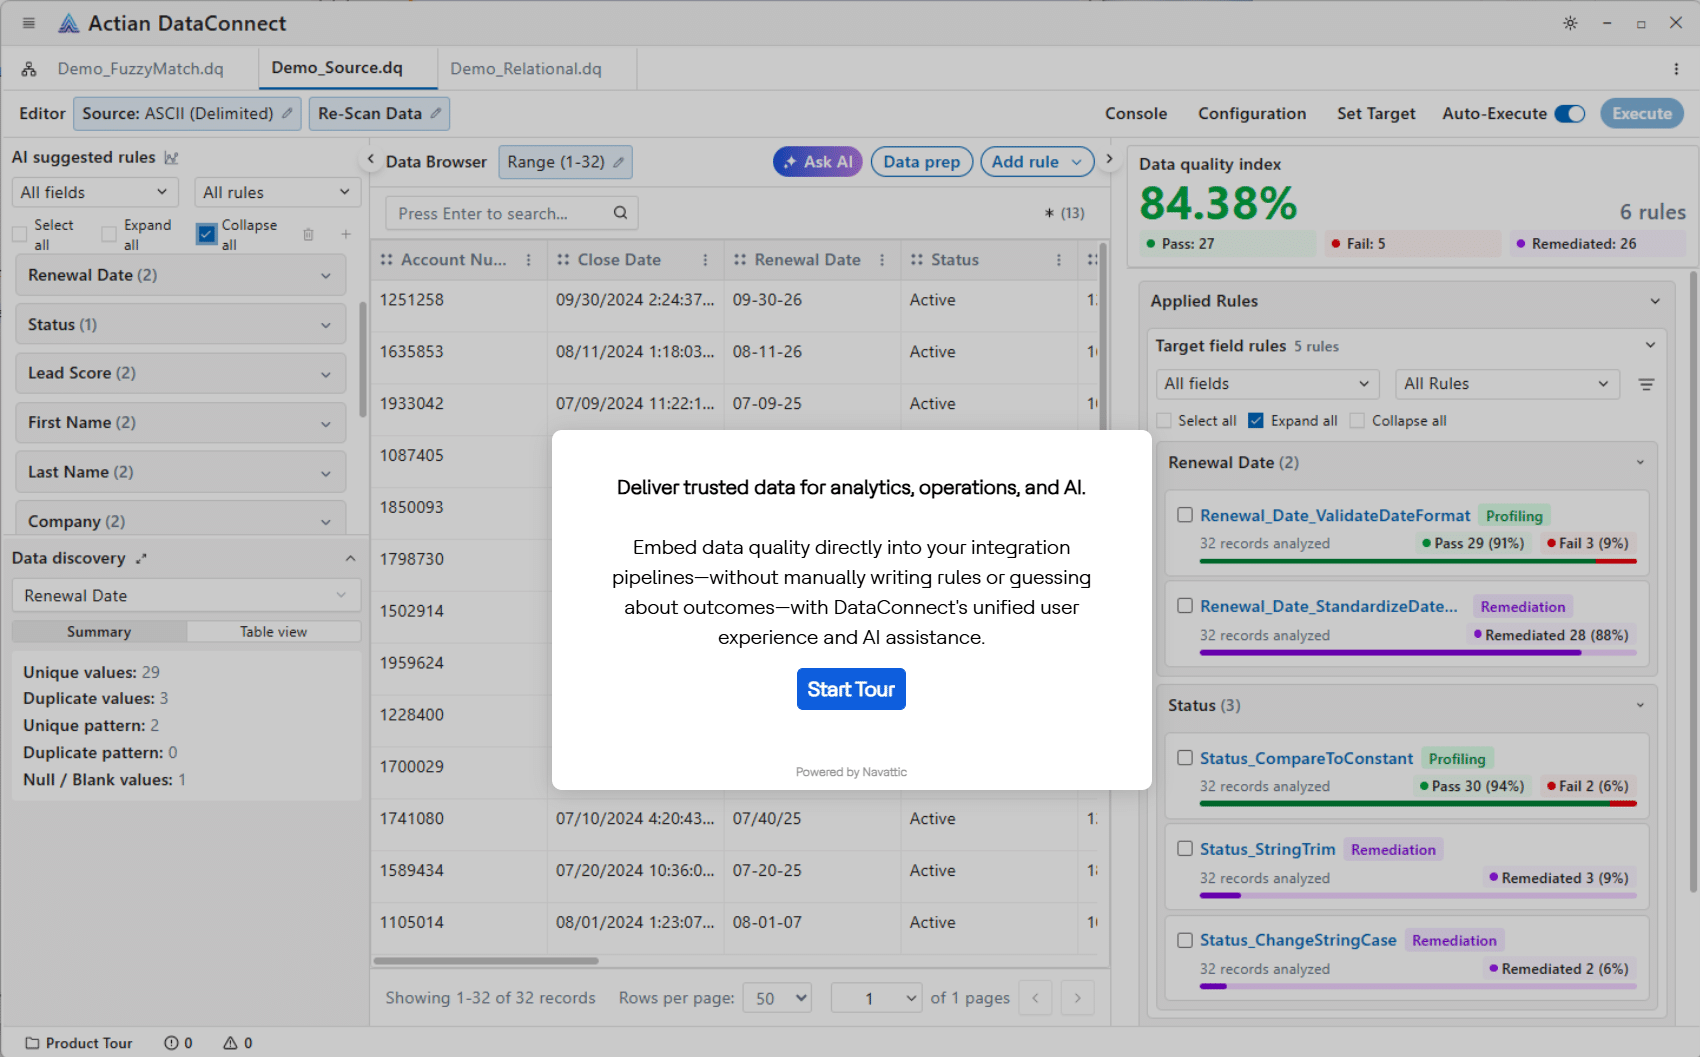Image resolution: width=1700 pixels, height=1057 pixels.
Task: Open the All rules dropdown in left panel
Action: tap(277, 192)
